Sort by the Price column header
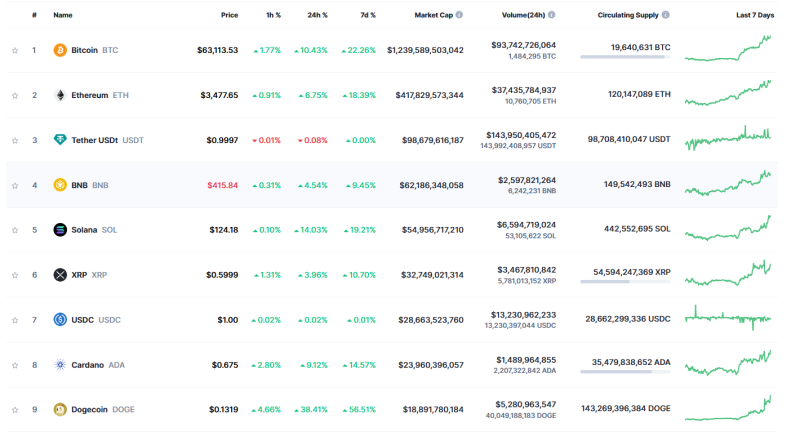The height and width of the screenshot is (432, 800). click(229, 15)
